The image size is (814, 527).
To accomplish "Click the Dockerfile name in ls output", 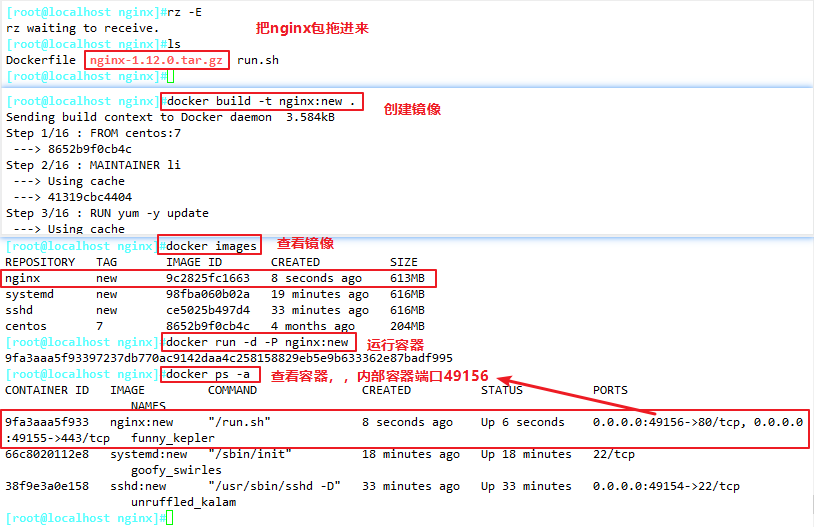I will tap(41, 60).
